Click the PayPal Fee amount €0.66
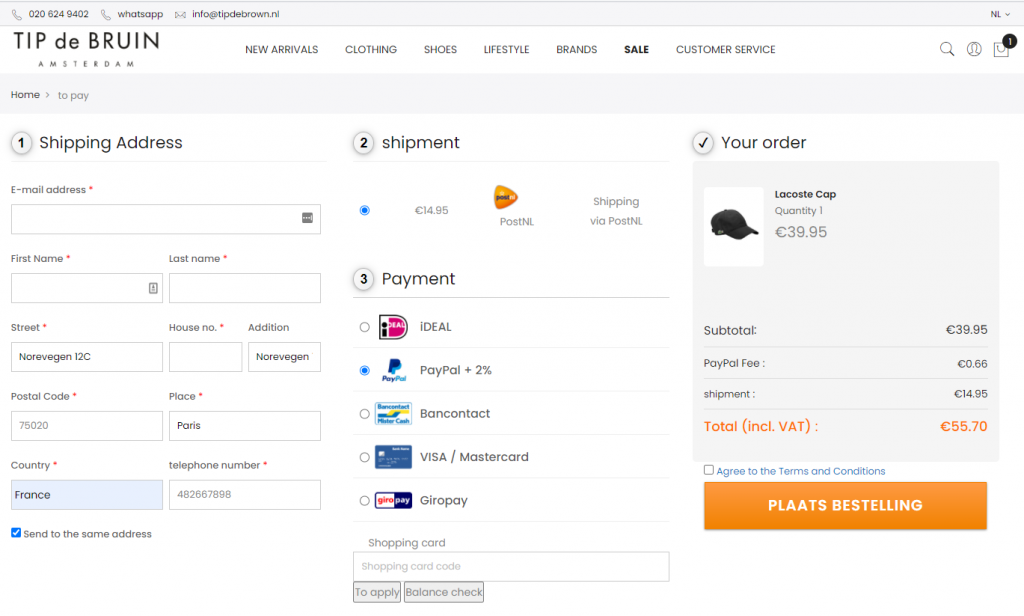 click(x=972, y=364)
